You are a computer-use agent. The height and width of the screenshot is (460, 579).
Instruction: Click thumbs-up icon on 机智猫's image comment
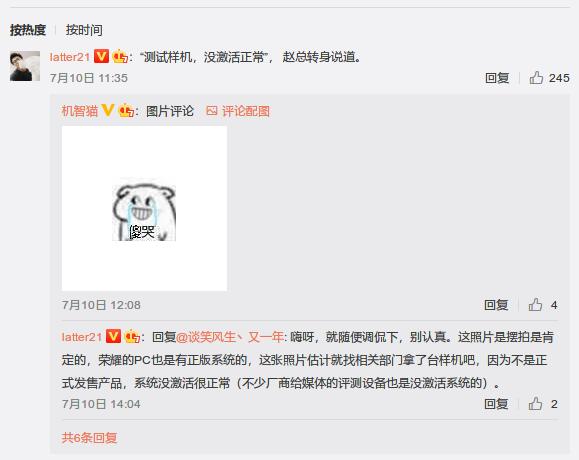535,305
